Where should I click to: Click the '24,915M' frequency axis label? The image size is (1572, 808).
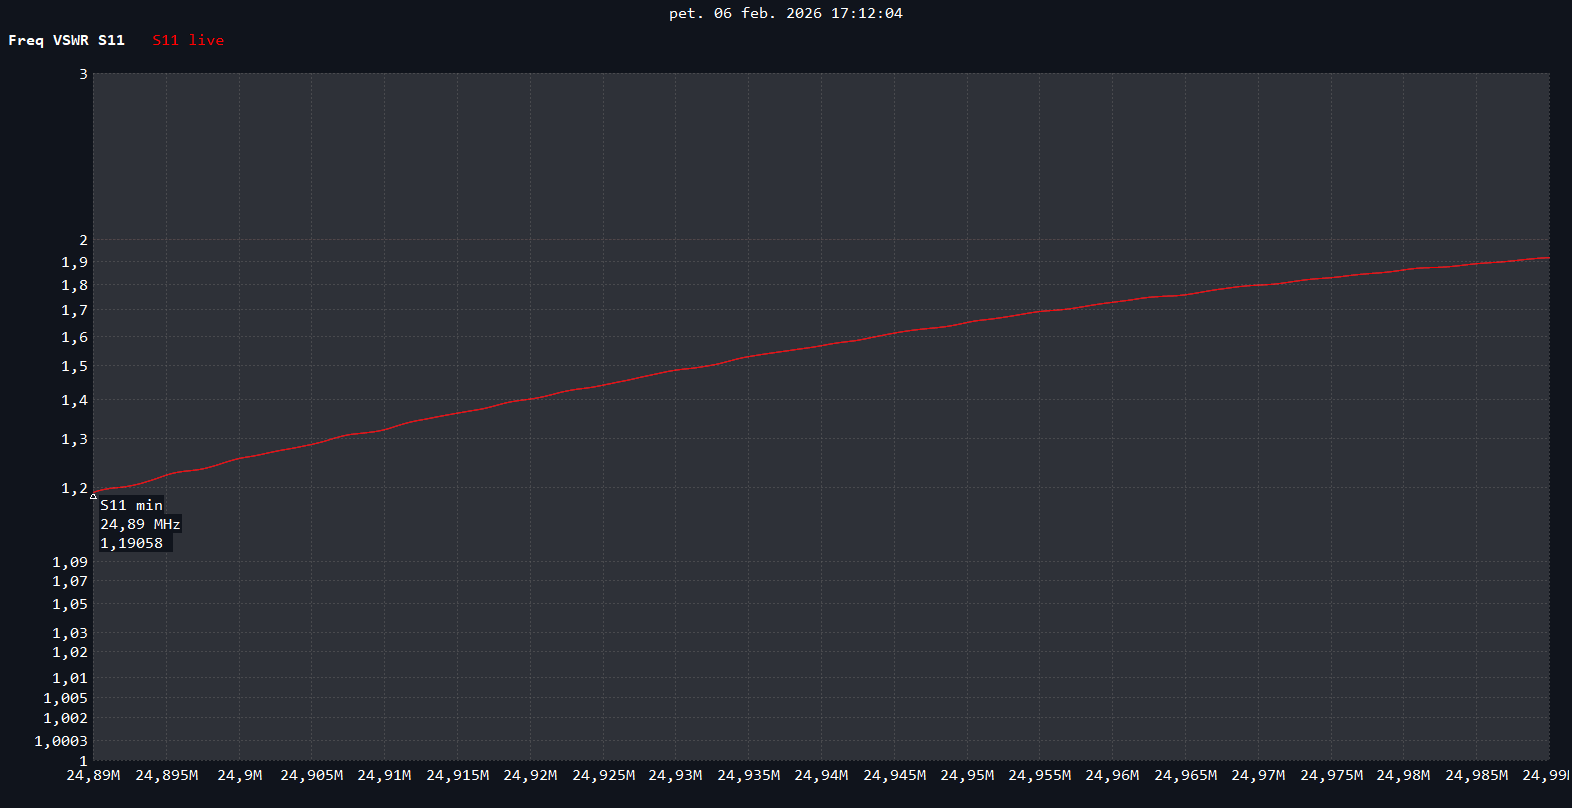point(457,775)
